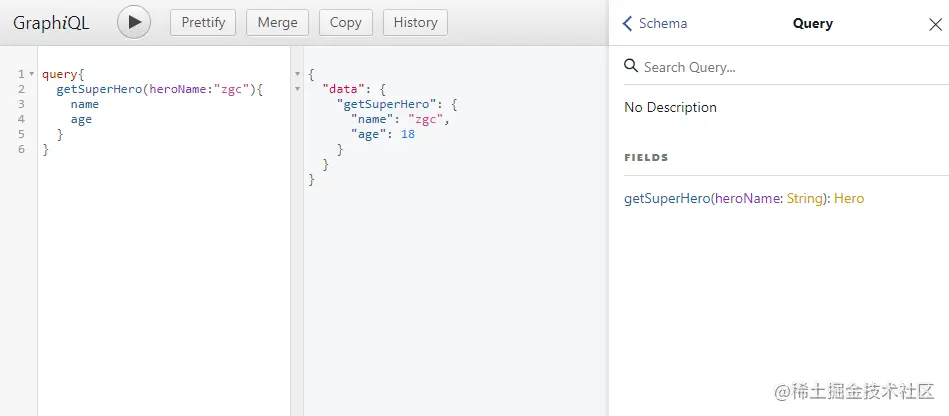Close the documentation explorer with the X

[935, 24]
